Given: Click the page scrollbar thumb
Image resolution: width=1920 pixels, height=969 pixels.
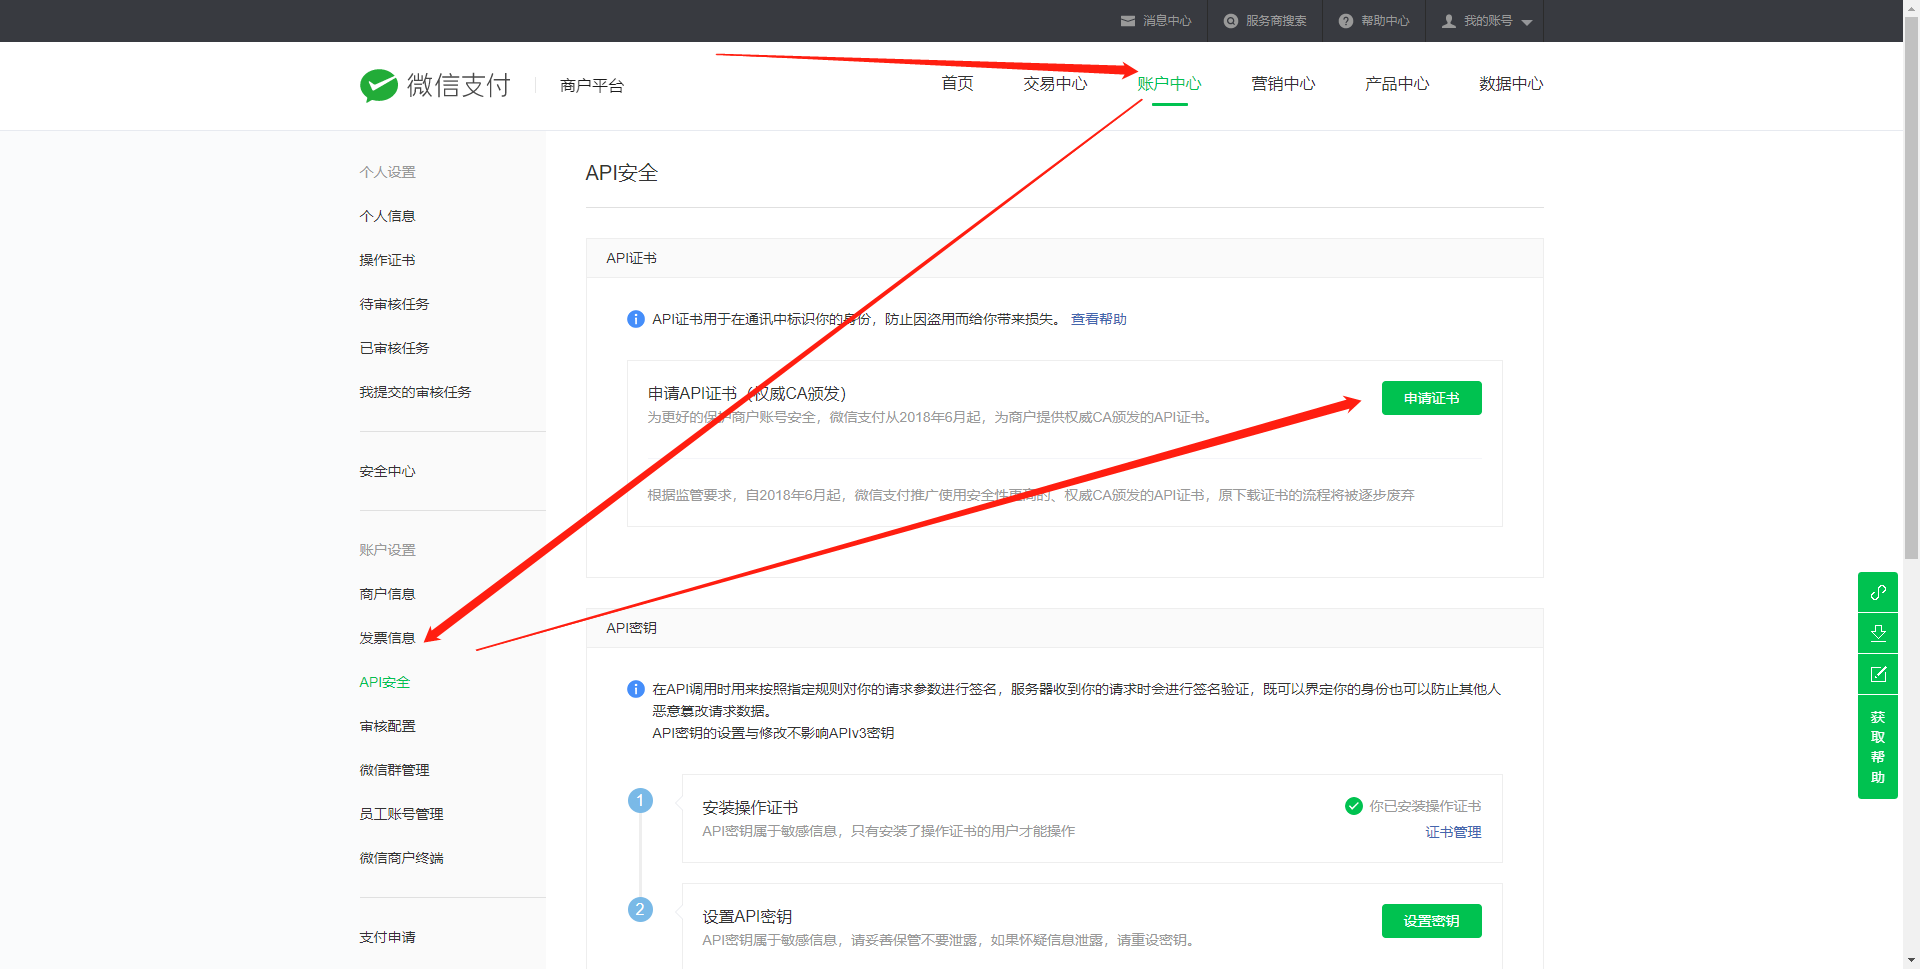Looking at the screenshot, I should tap(1911, 288).
